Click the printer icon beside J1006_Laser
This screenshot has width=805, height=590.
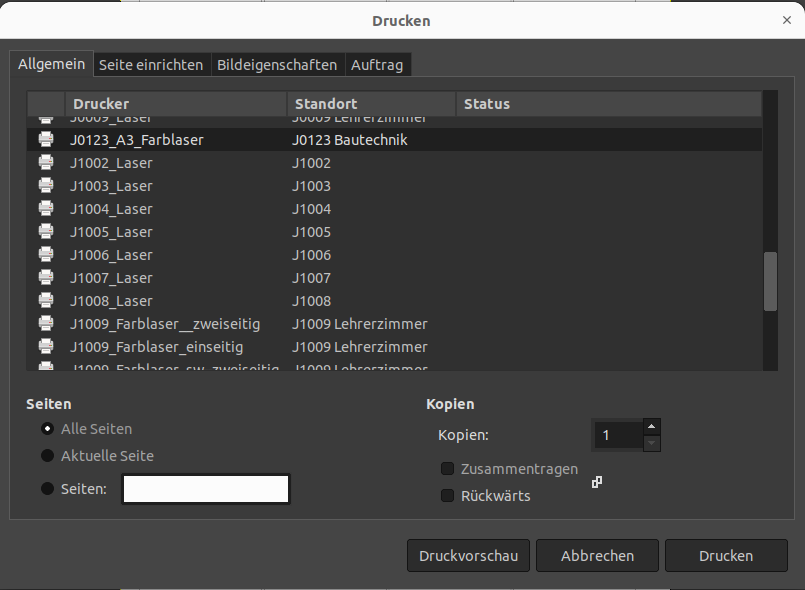click(45, 254)
